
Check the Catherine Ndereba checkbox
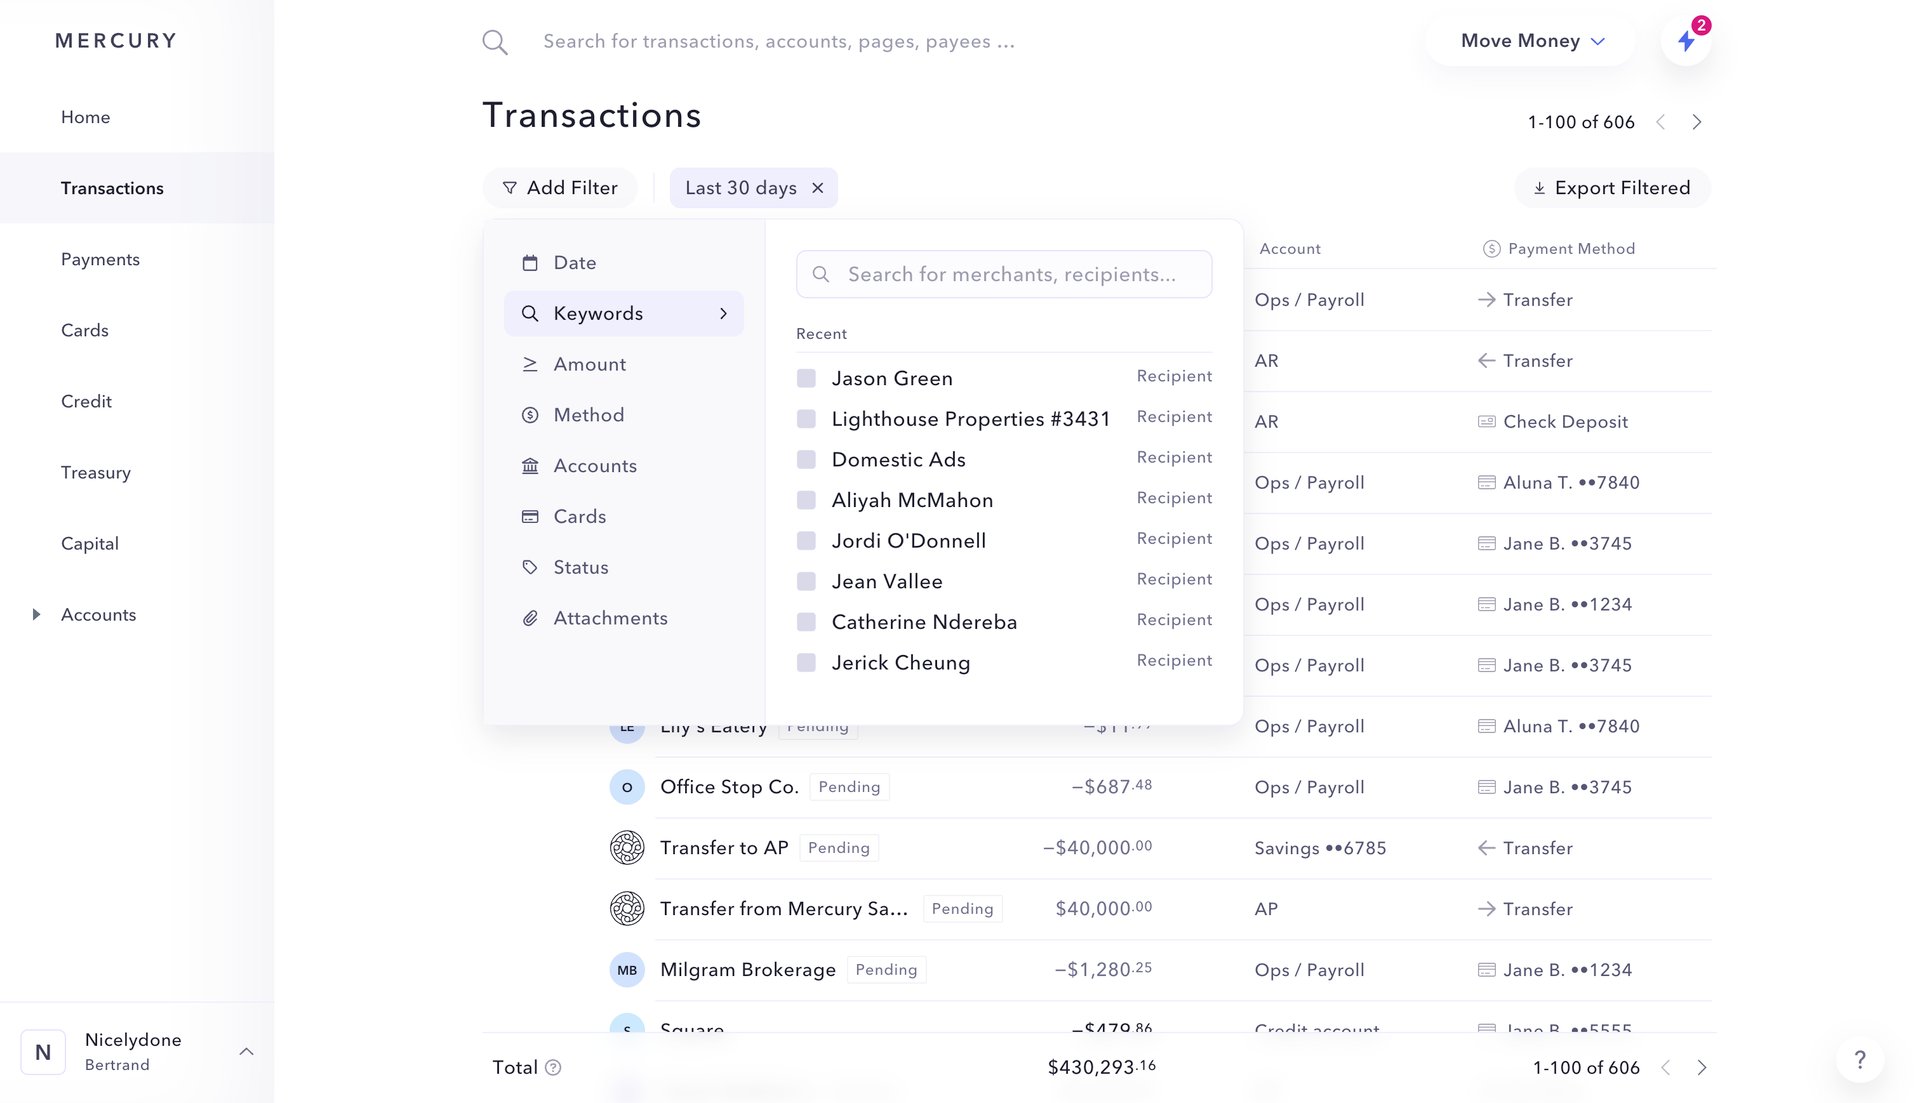pos(806,621)
